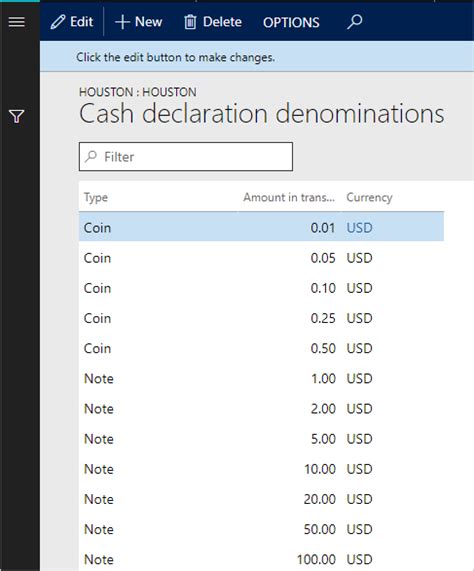Screen dimensions: 474x571
Task: Open the OPTIONS menu
Action: point(291,23)
